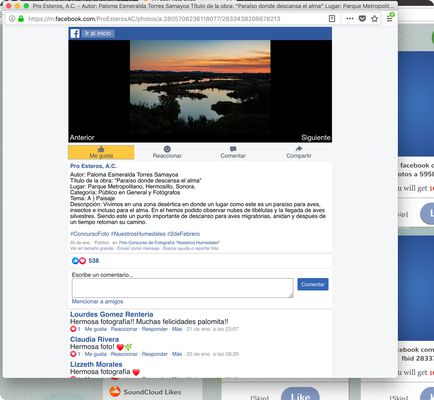
Task: Click Responder under Claudia Rivera's comment
Action: 155,354
